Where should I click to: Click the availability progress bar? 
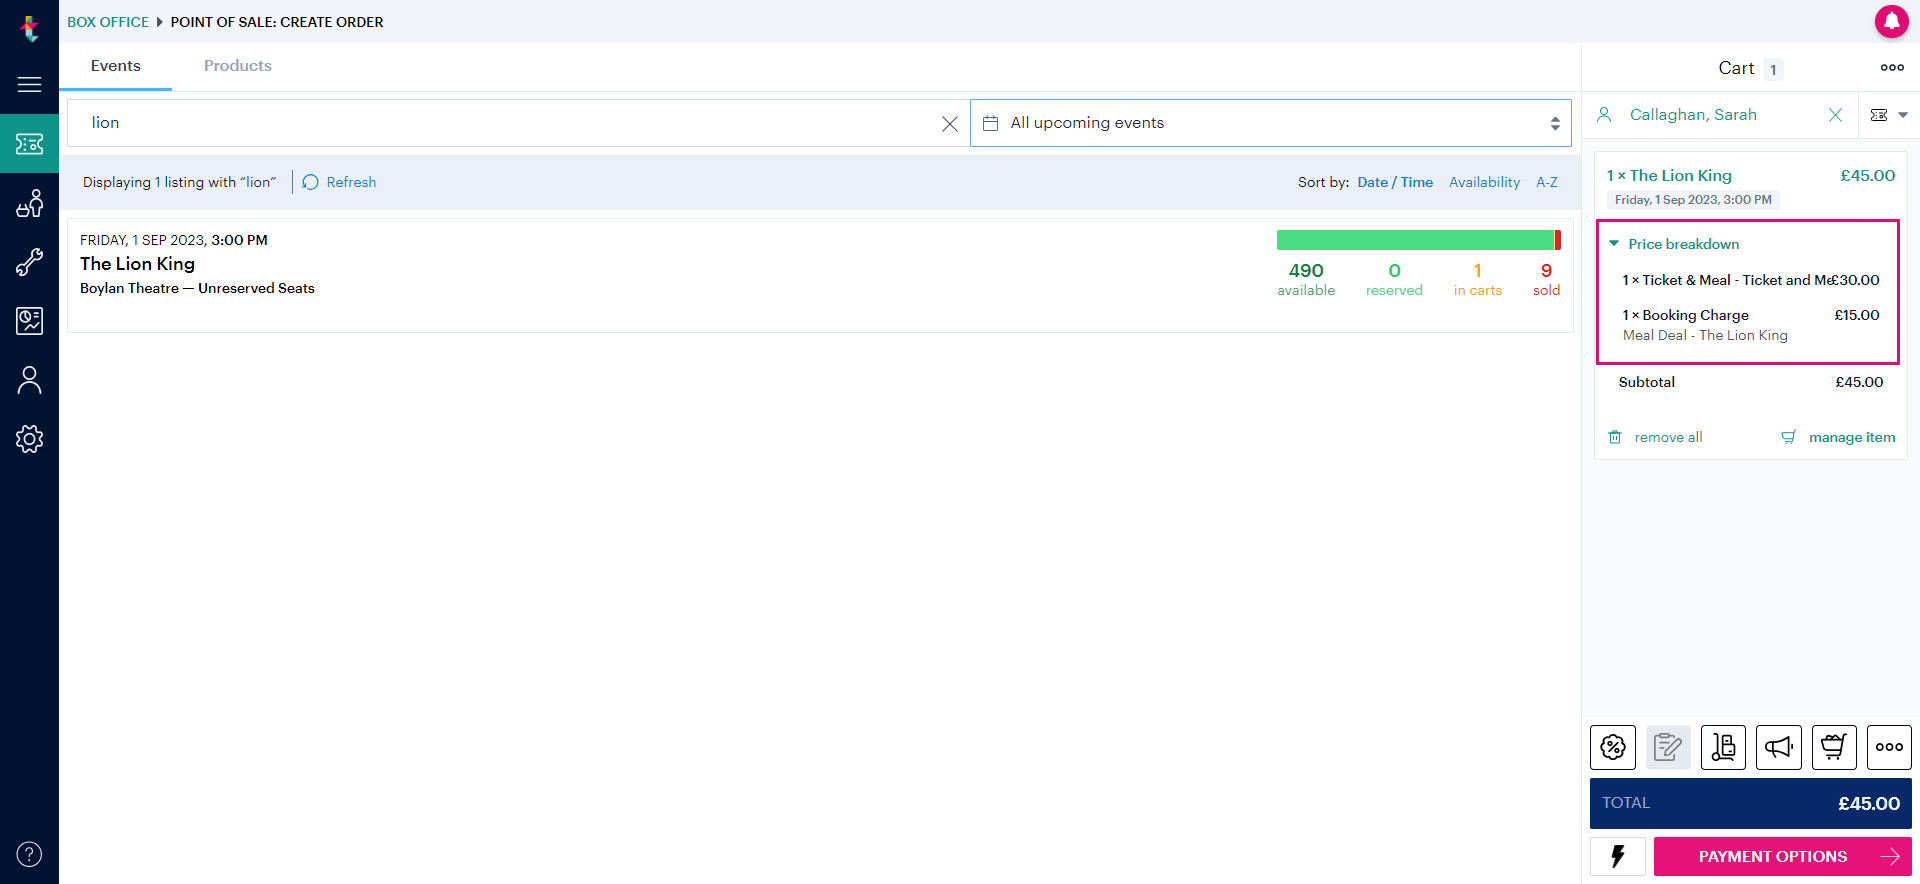(x=1418, y=240)
